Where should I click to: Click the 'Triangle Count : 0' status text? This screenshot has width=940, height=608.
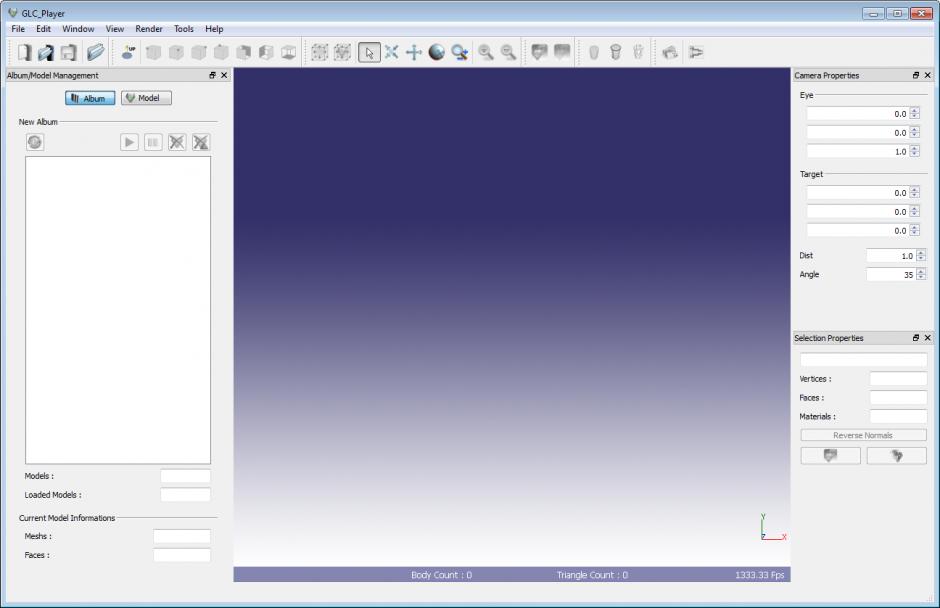[592, 575]
